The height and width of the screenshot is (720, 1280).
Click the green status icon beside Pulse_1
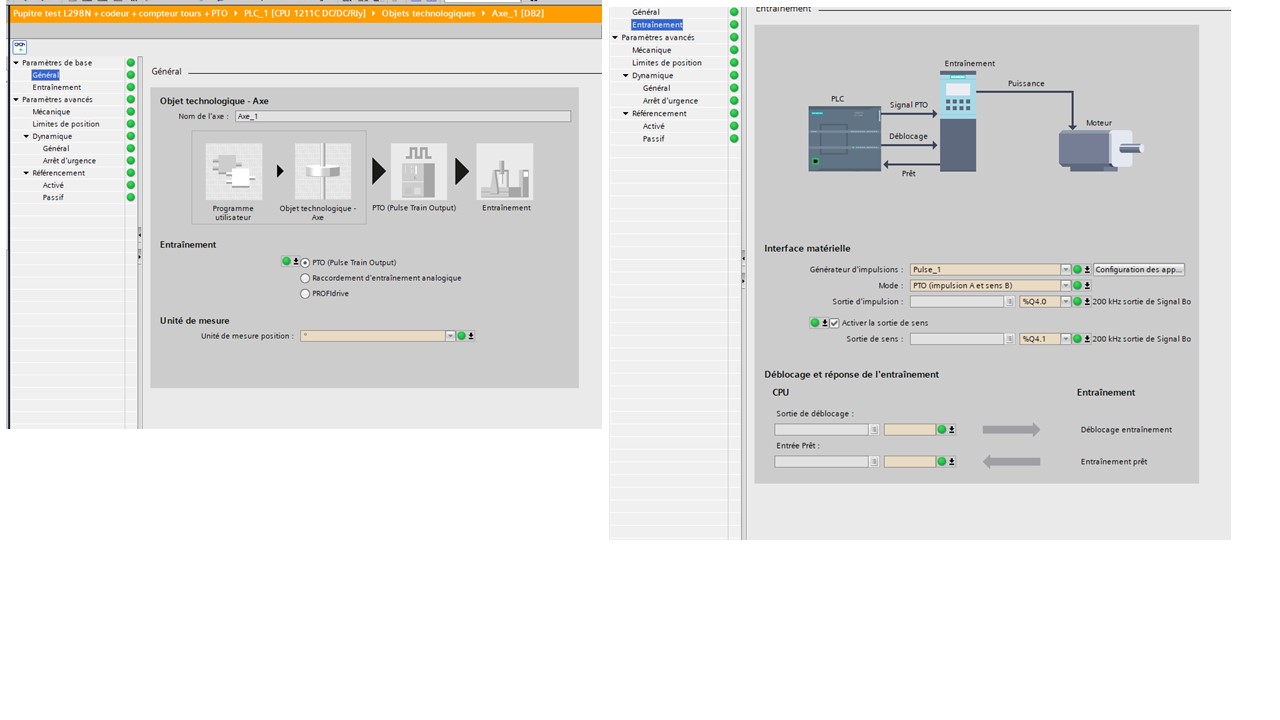point(1077,270)
